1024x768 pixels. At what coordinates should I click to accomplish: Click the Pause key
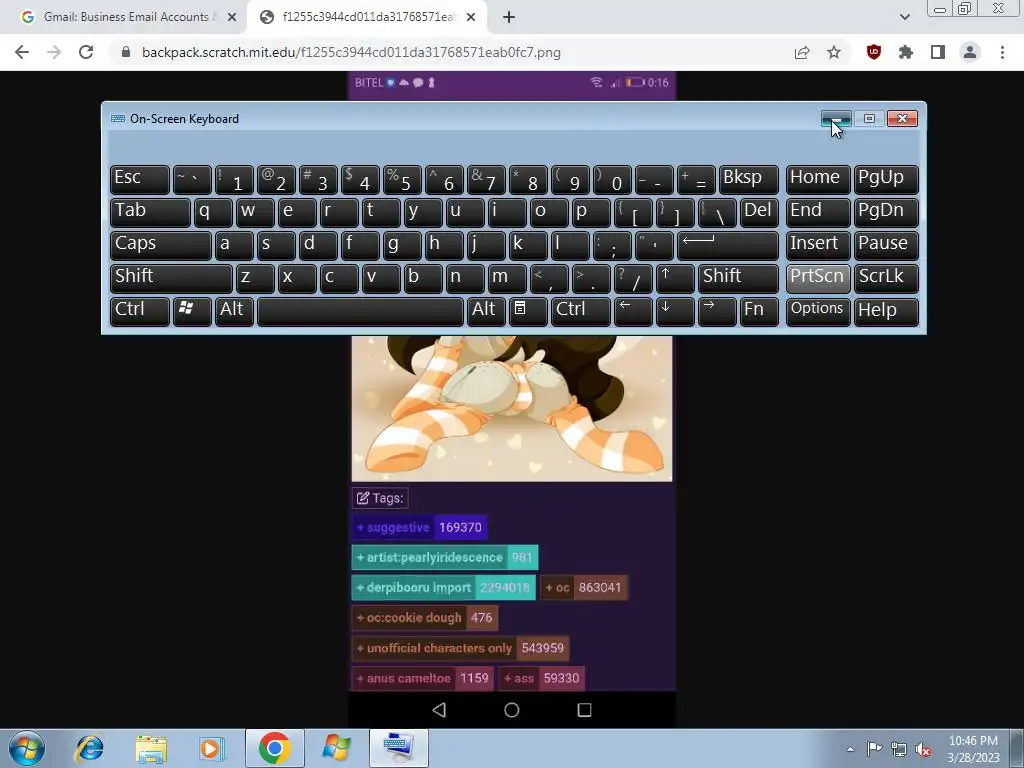point(886,246)
